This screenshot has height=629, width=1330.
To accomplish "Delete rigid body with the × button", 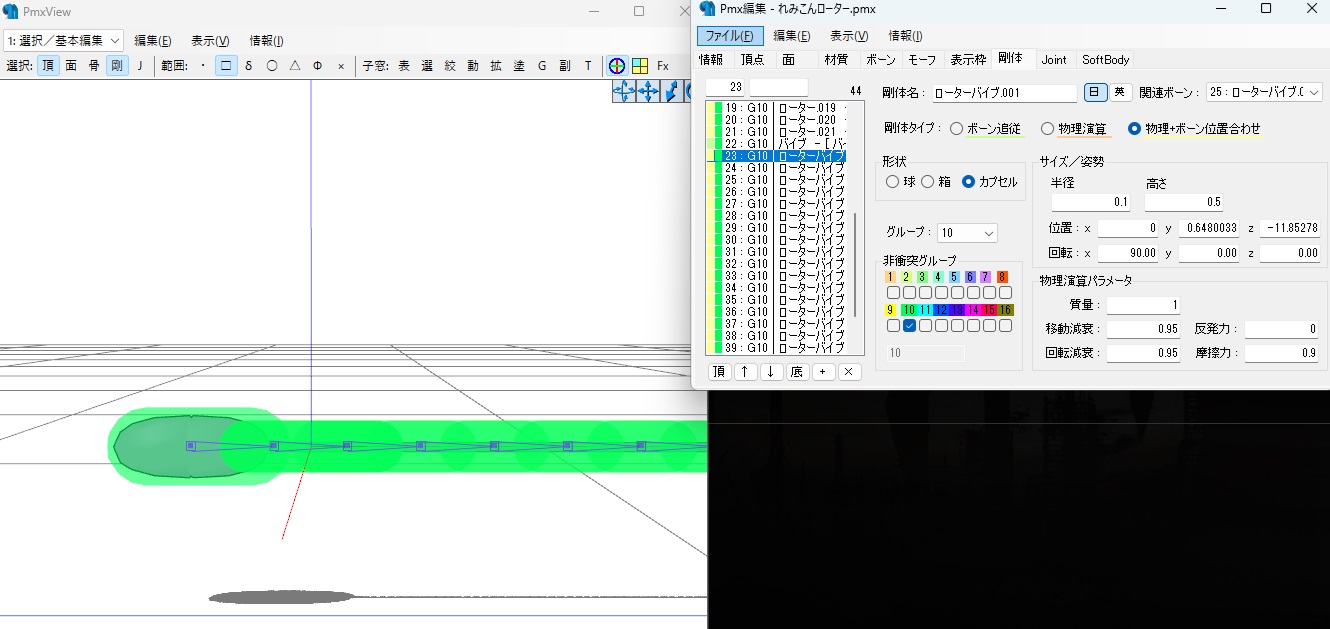I will pos(848,372).
